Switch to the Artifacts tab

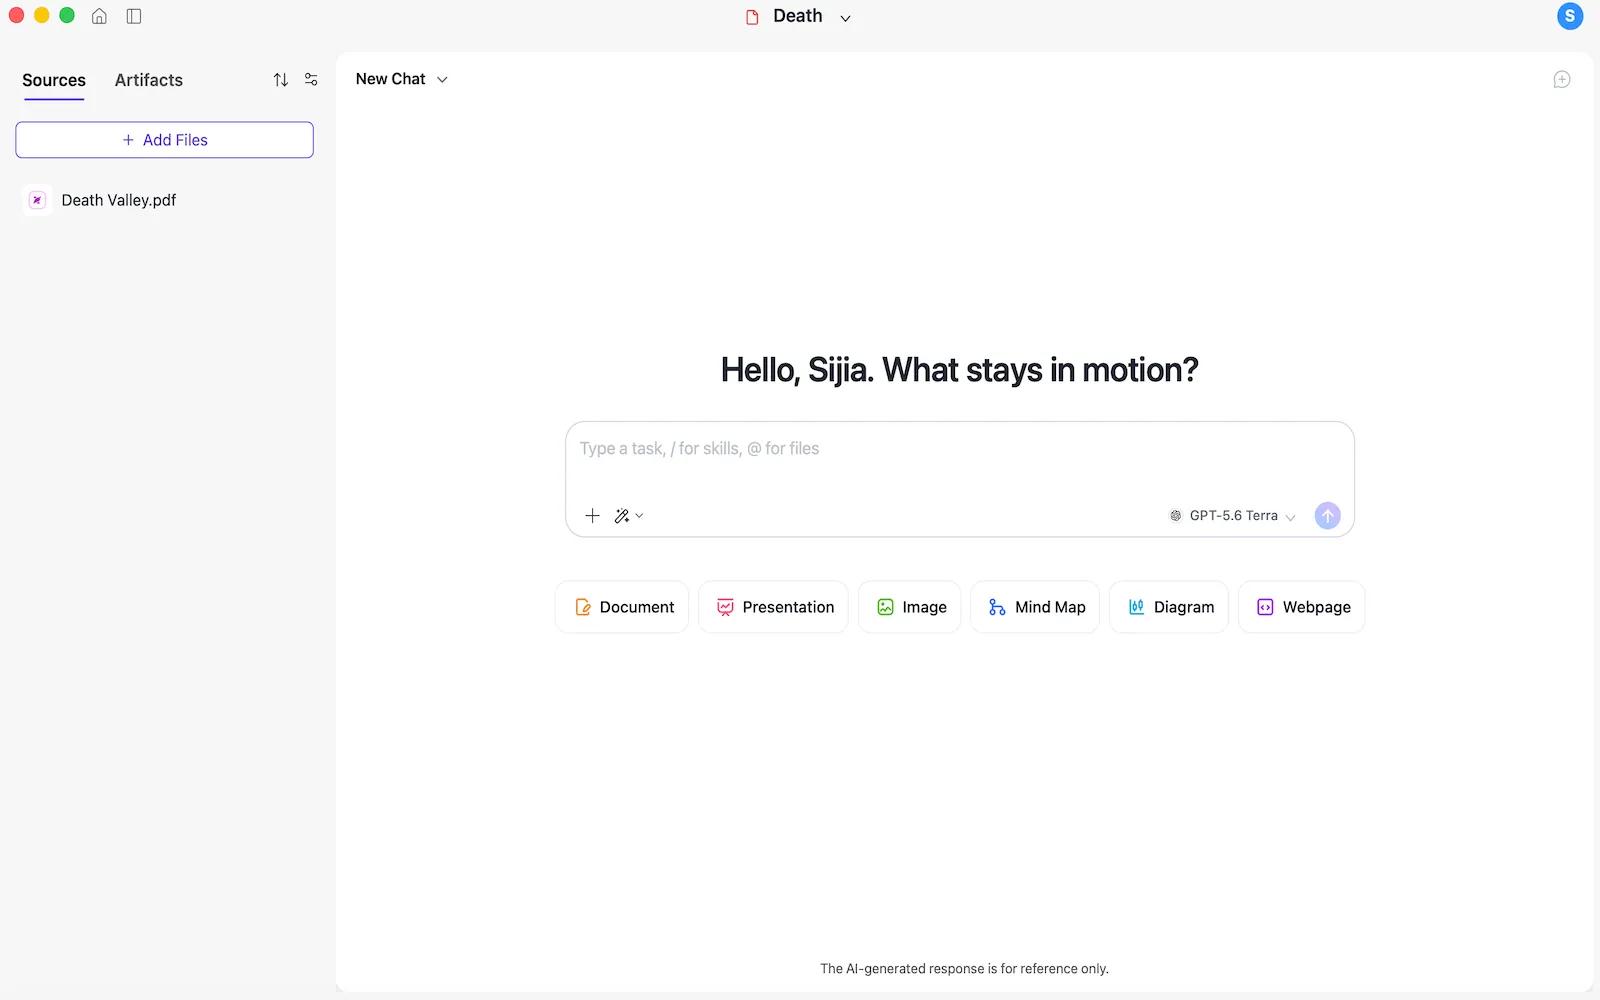click(x=149, y=80)
